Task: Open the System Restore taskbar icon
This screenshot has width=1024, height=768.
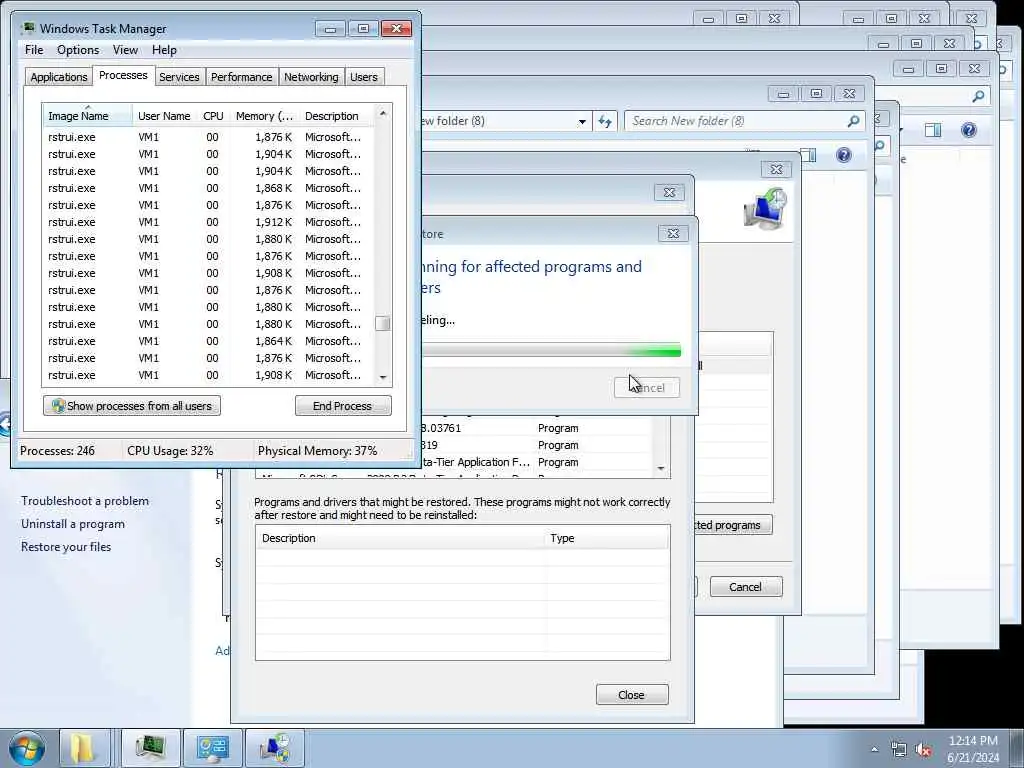Action: [x=274, y=748]
